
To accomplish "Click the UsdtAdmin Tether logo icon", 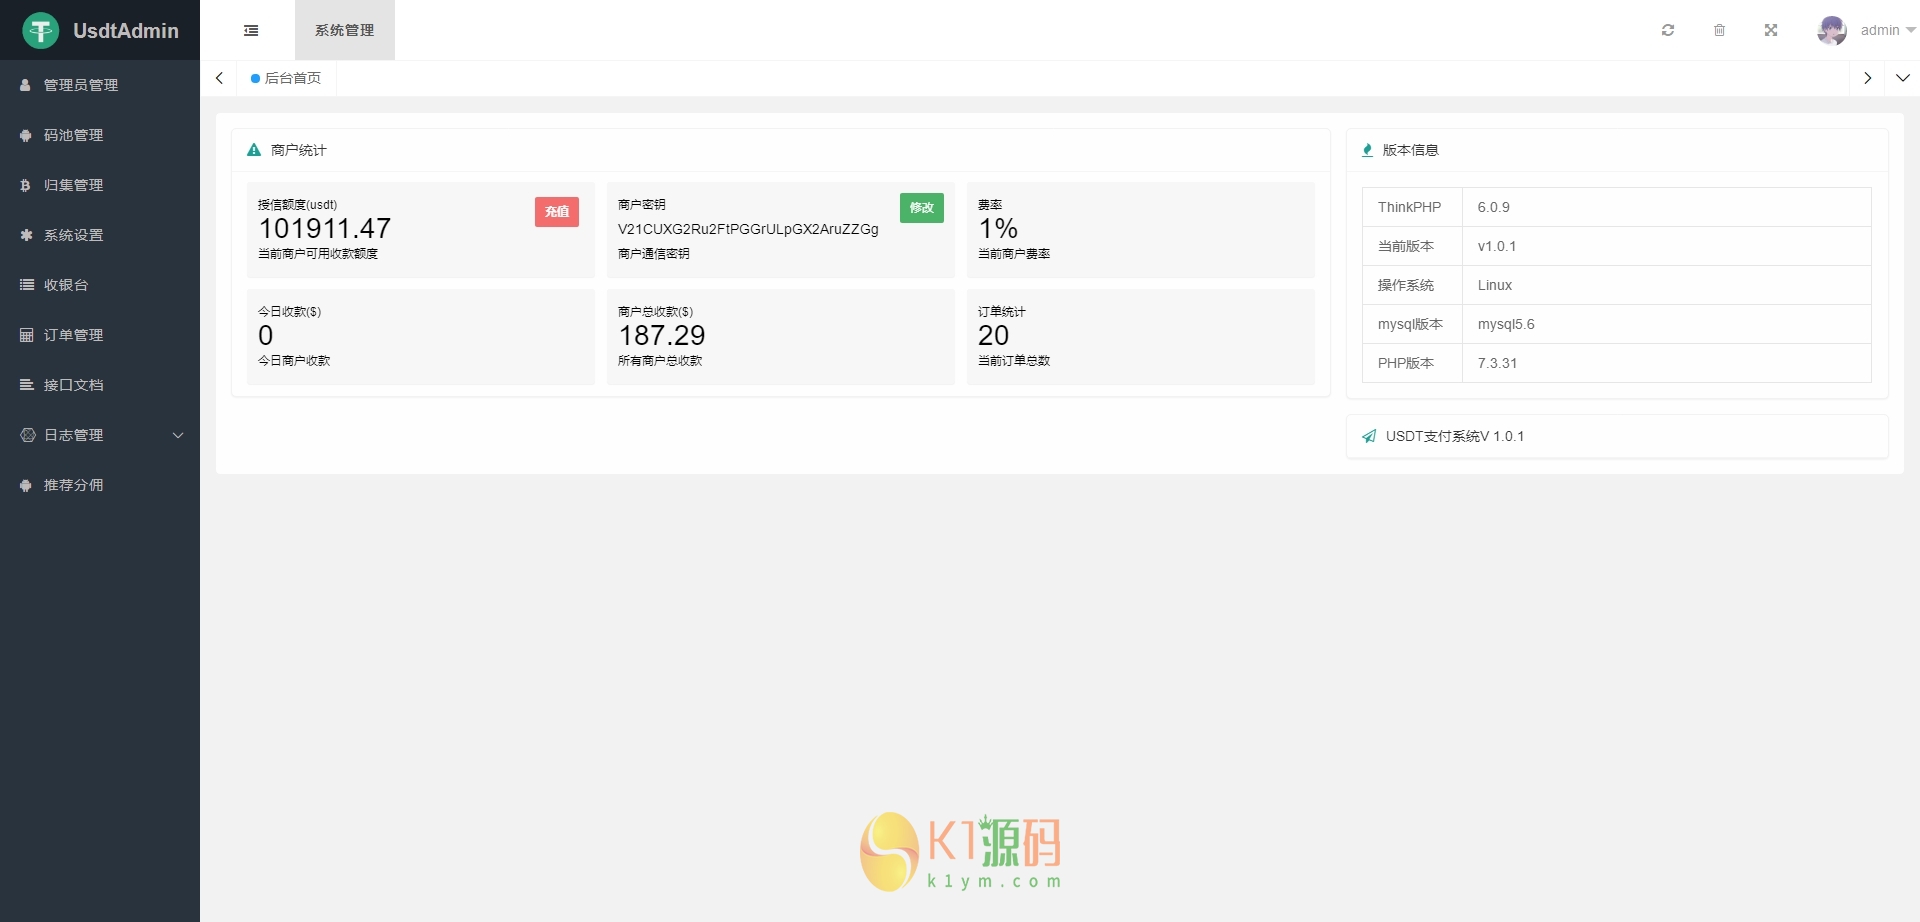I will pos(41,31).
